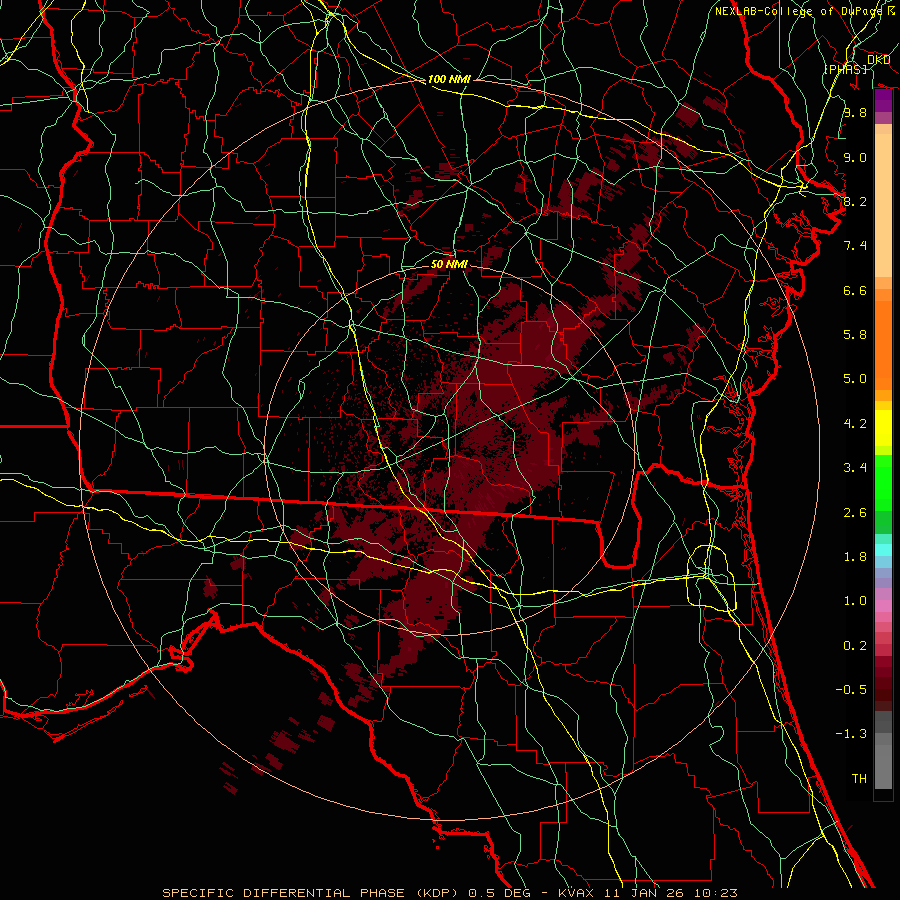Click the 100 NMI range ring label
Image resolution: width=900 pixels, height=900 pixels.
449,79
